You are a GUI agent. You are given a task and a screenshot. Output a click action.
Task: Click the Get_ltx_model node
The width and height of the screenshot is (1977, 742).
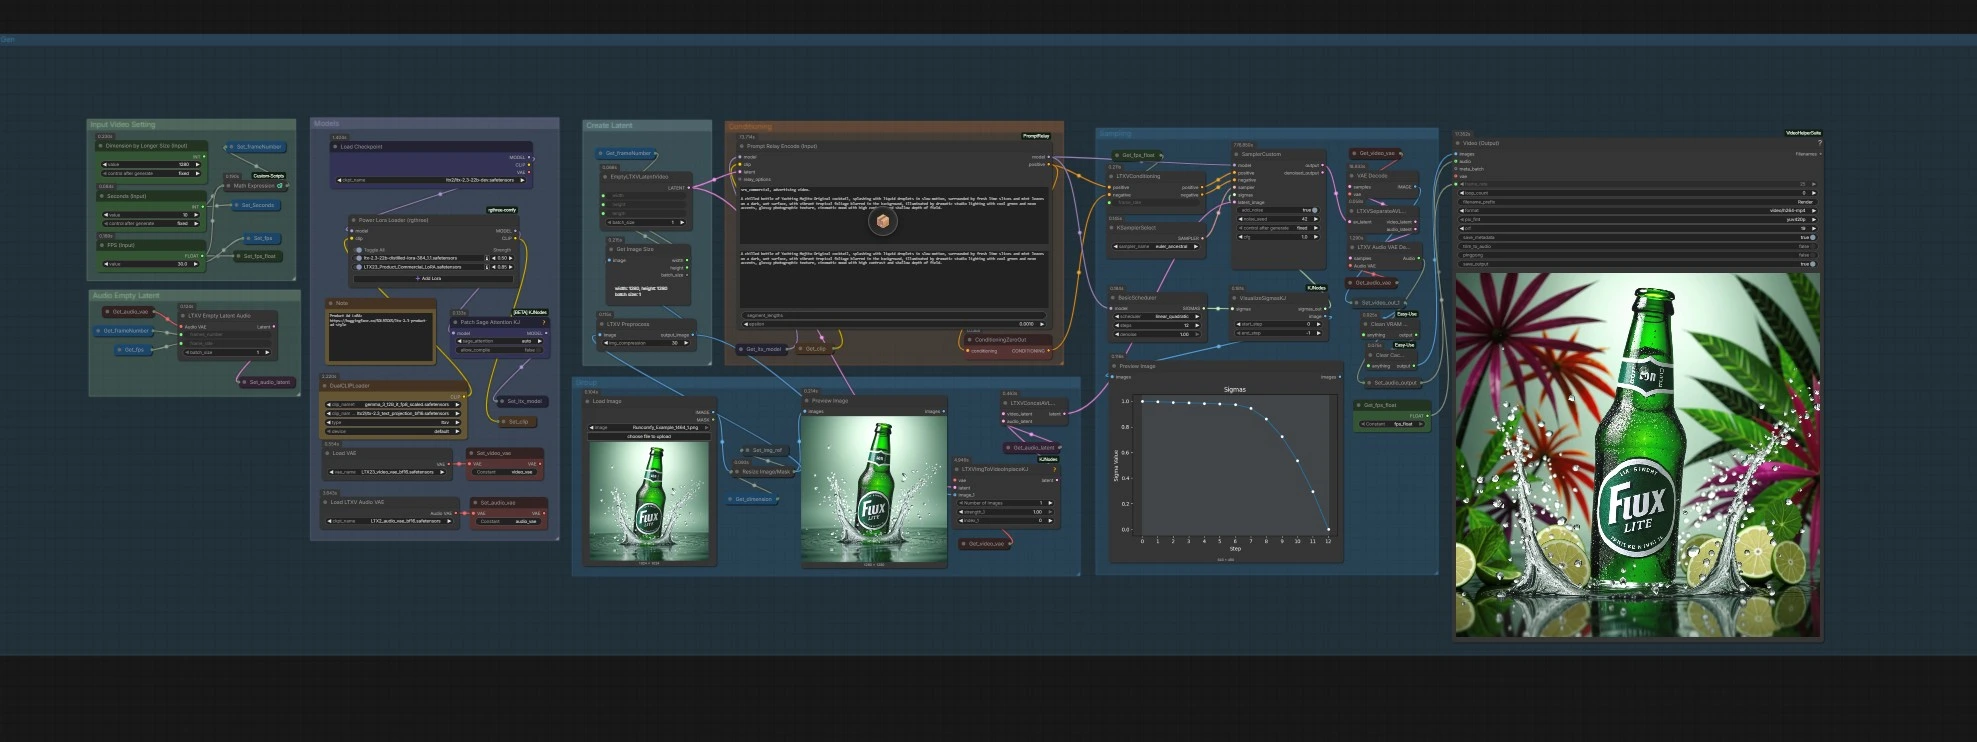point(763,349)
